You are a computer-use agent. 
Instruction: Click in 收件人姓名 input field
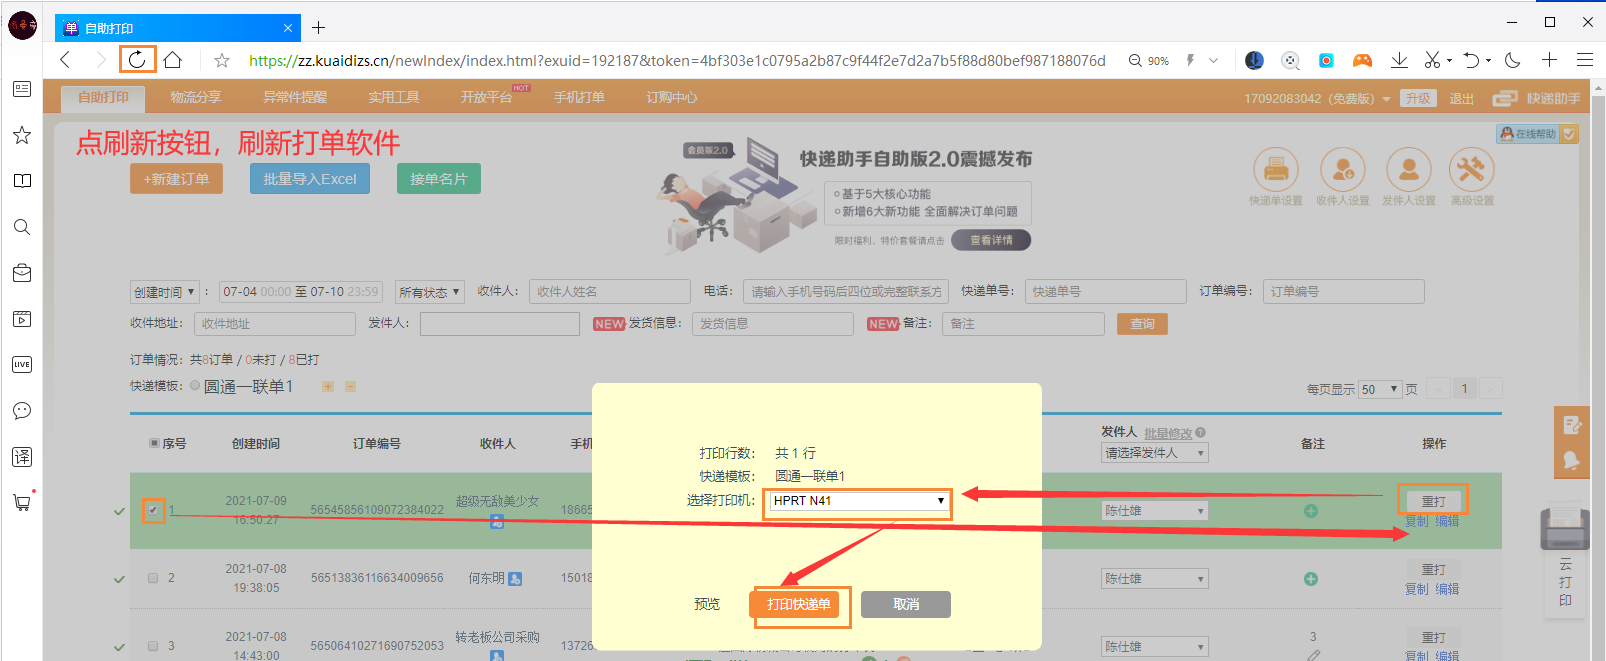coord(610,292)
